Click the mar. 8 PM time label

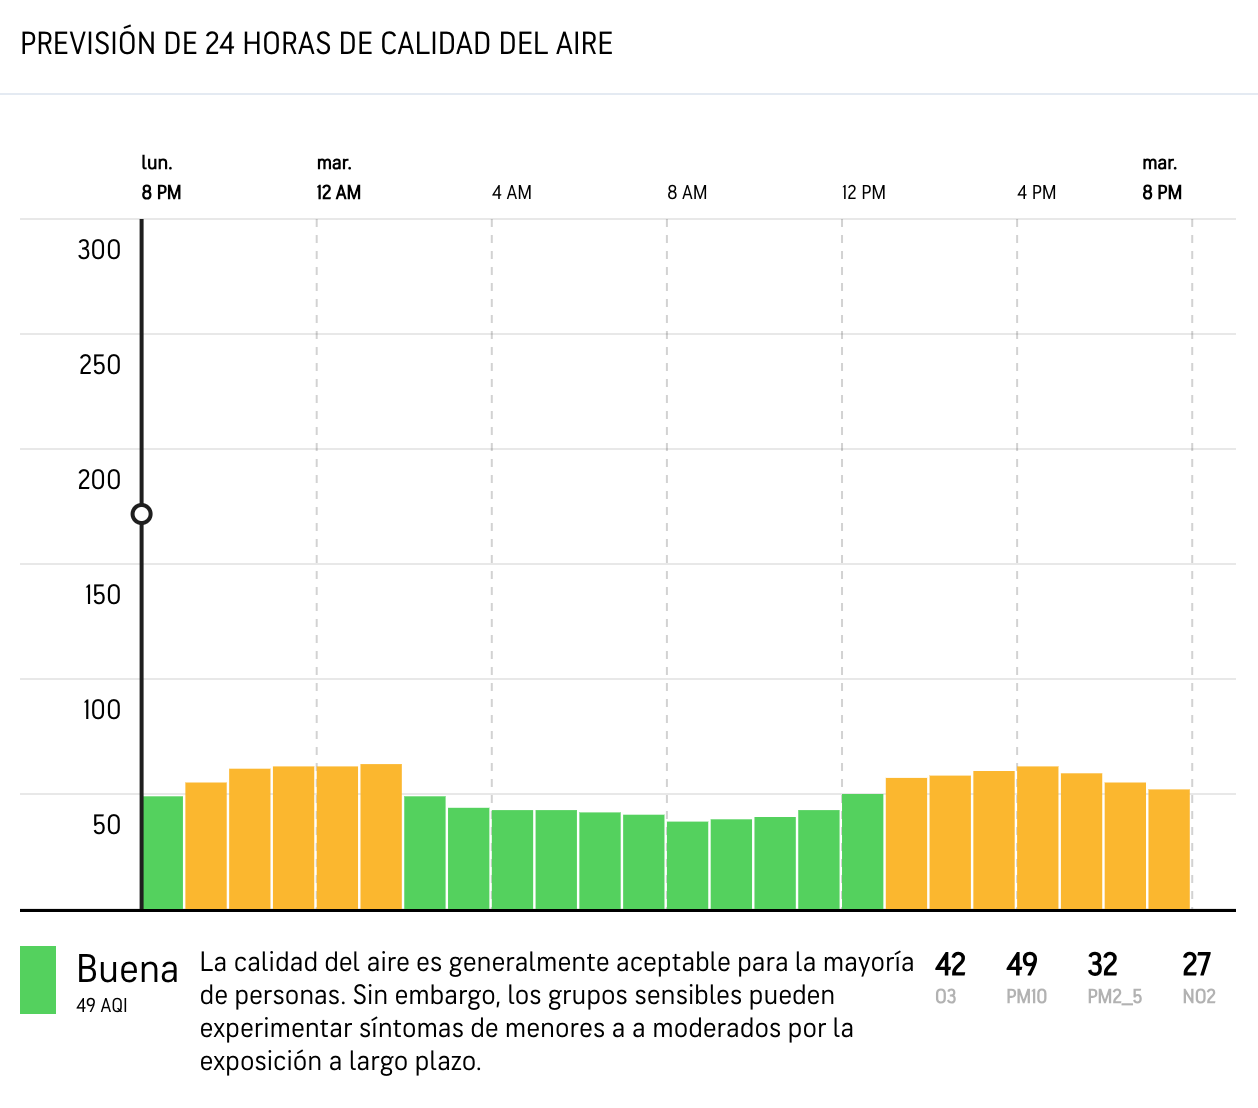point(1162,178)
